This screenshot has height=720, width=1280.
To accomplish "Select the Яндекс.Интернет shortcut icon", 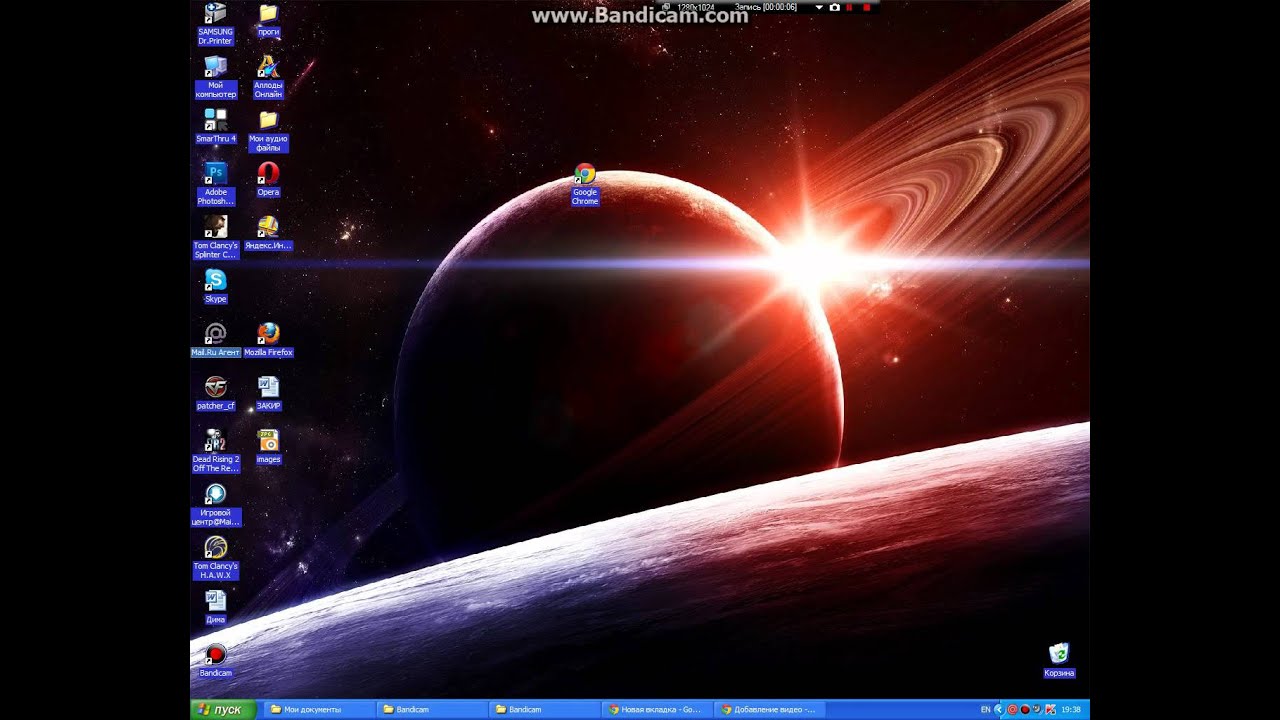I will pyautogui.click(x=268, y=233).
